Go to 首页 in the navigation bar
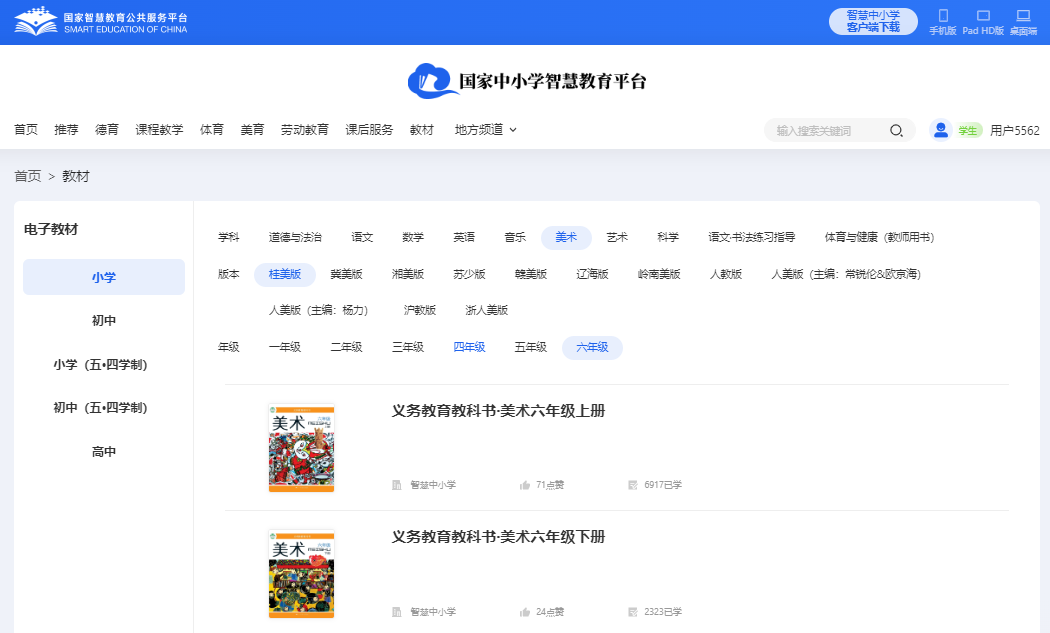 [26, 130]
